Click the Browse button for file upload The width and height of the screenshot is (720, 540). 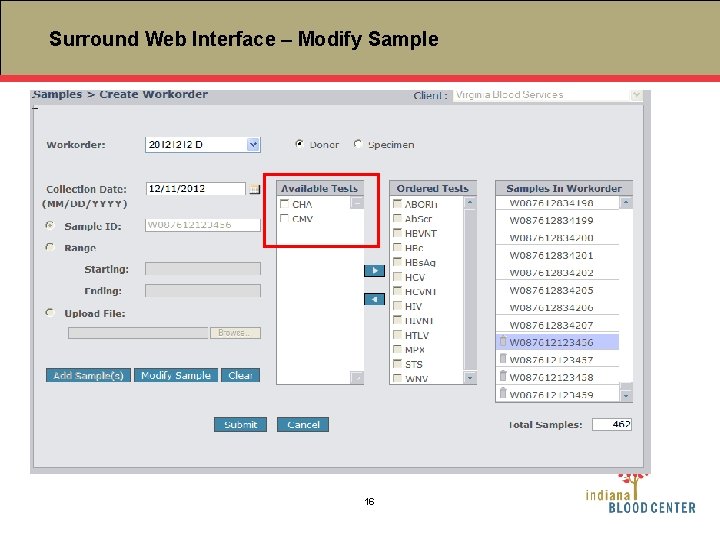235,332
